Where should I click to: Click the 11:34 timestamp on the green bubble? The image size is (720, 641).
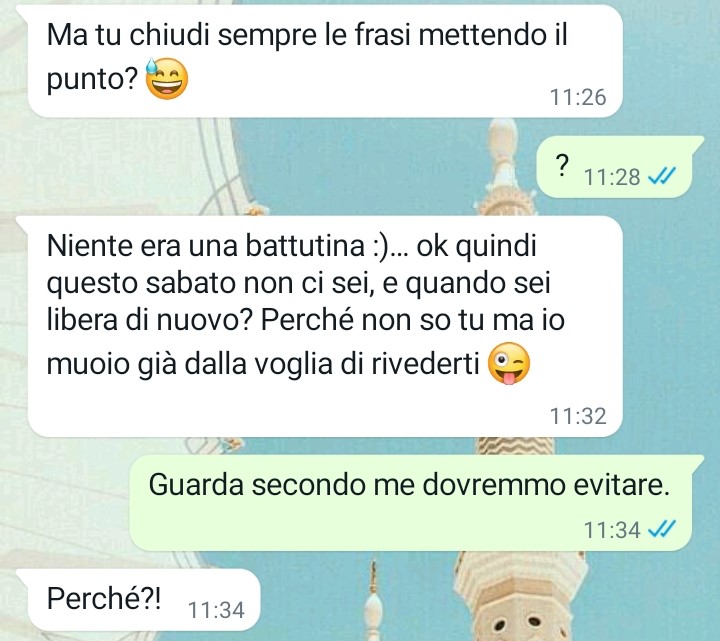click(612, 530)
